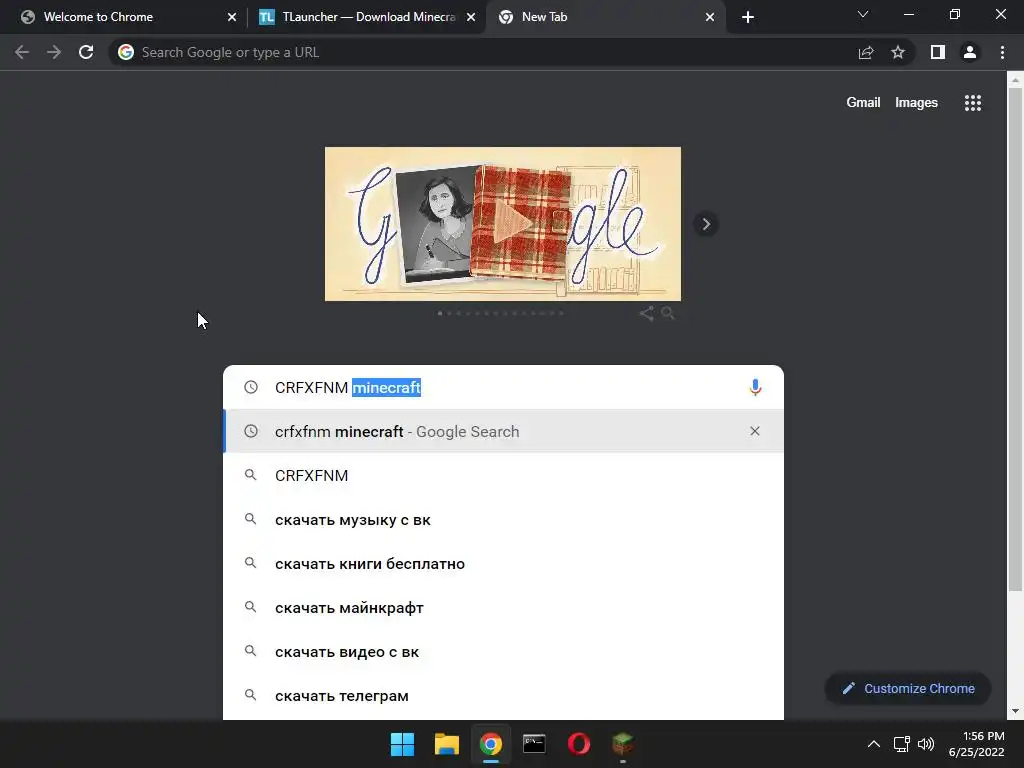Show hidden system tray icons

point(874,744)
